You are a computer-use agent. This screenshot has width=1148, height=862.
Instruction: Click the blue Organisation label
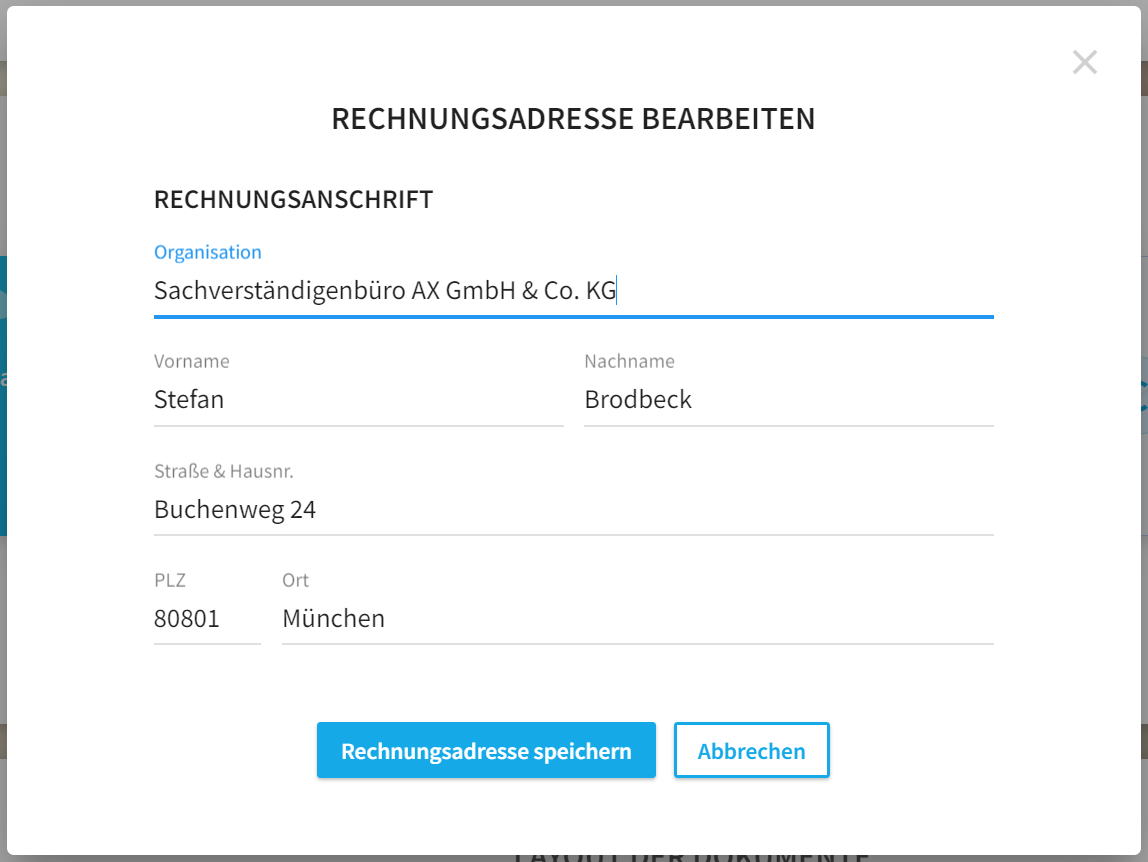(207, 252)
